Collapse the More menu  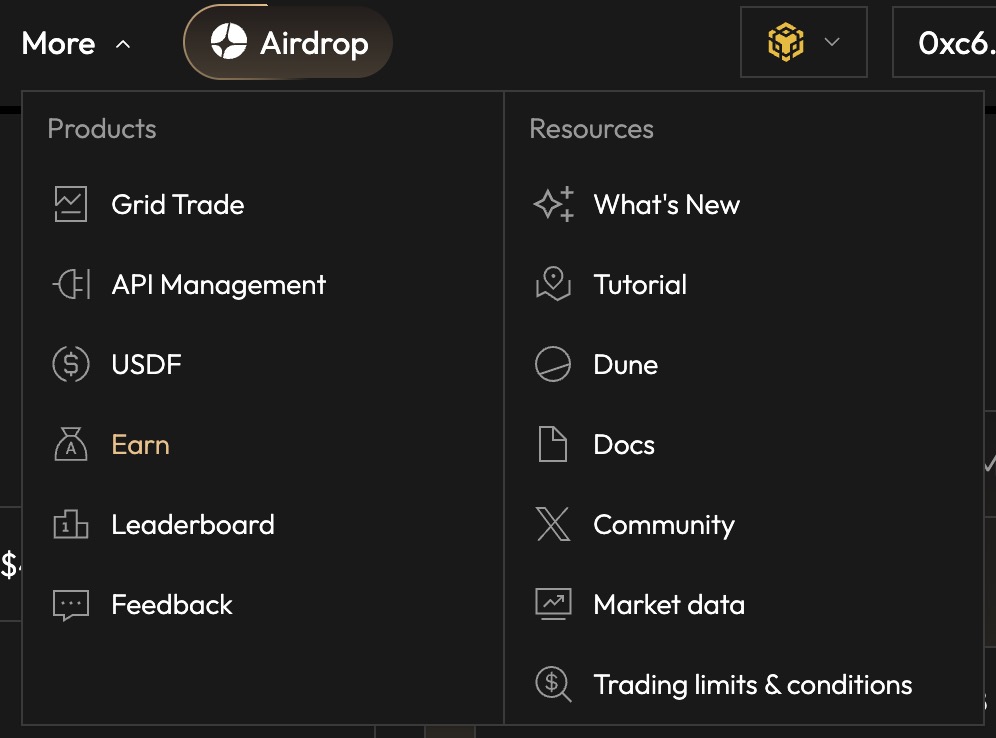[76, 44]
